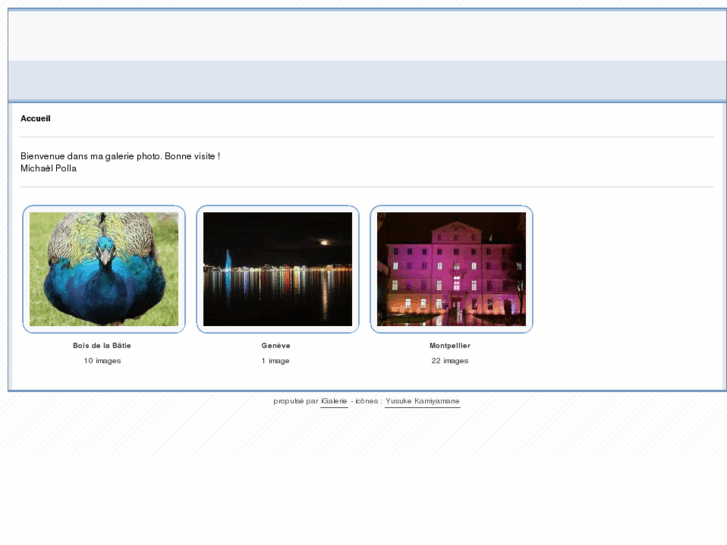Image resolution: width=727 pixels, height=545 pixels.
Task: Click the '1 image' count text
Action: click(x=275, y=361)
